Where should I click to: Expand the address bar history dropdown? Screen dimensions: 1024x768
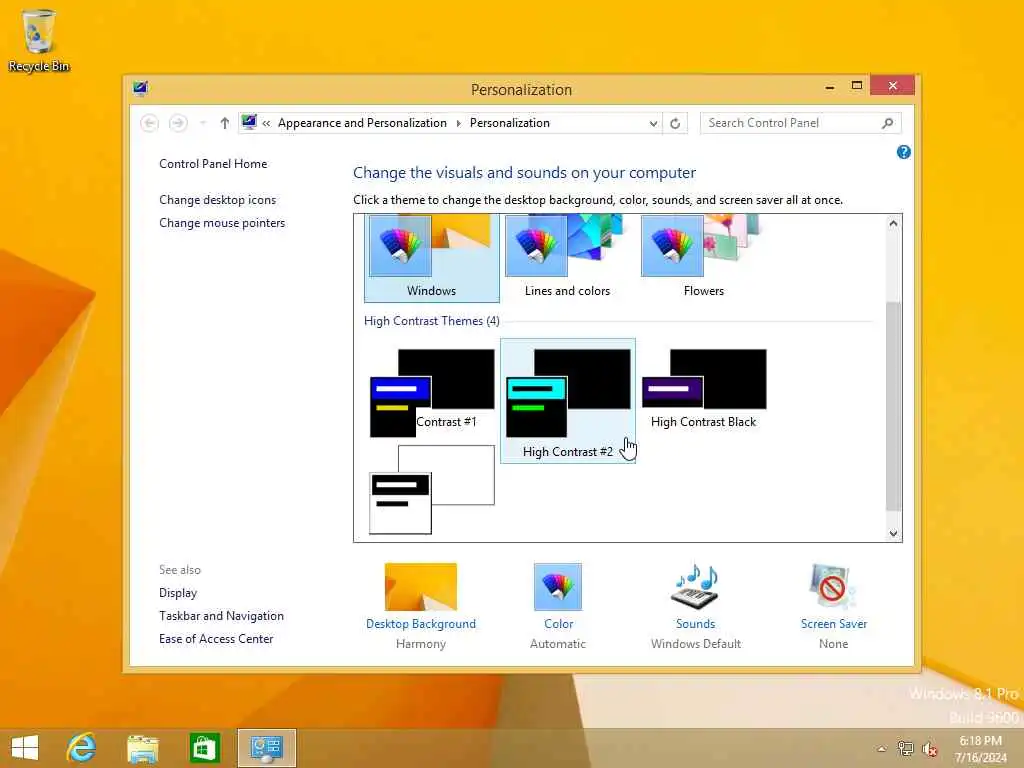coord(653,123)
